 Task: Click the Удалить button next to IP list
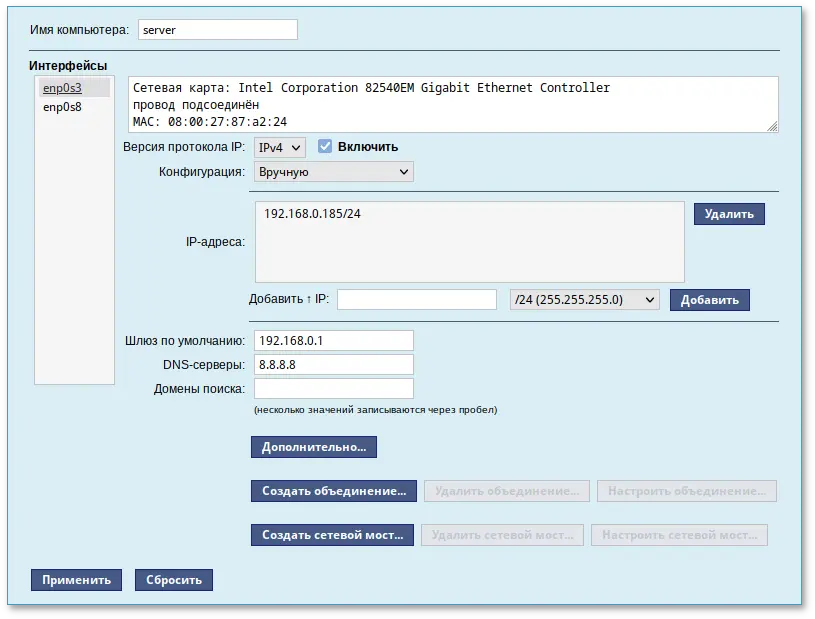click(x=728, y=213)
